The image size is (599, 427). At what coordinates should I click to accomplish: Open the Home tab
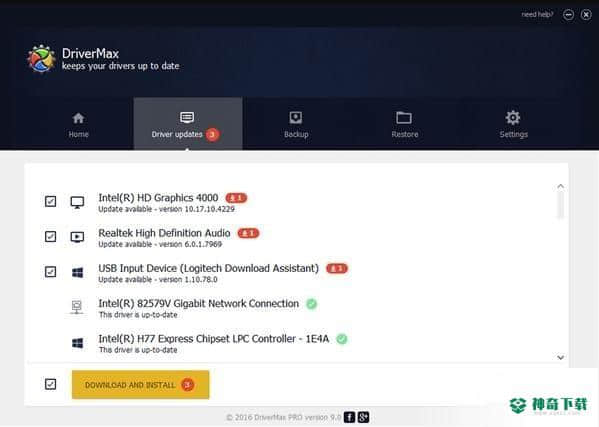(x=78, y=125)
